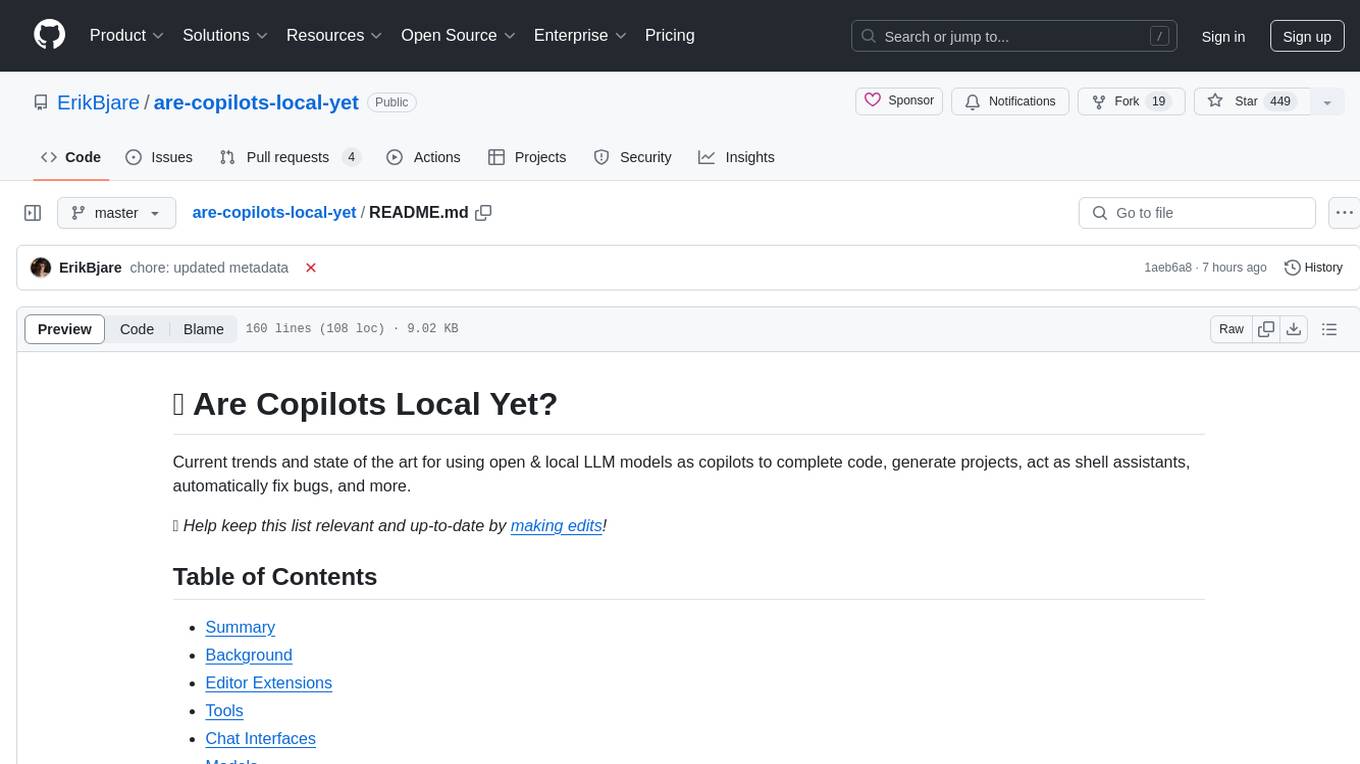Copy the README.md file path

(x=484, y=212)
